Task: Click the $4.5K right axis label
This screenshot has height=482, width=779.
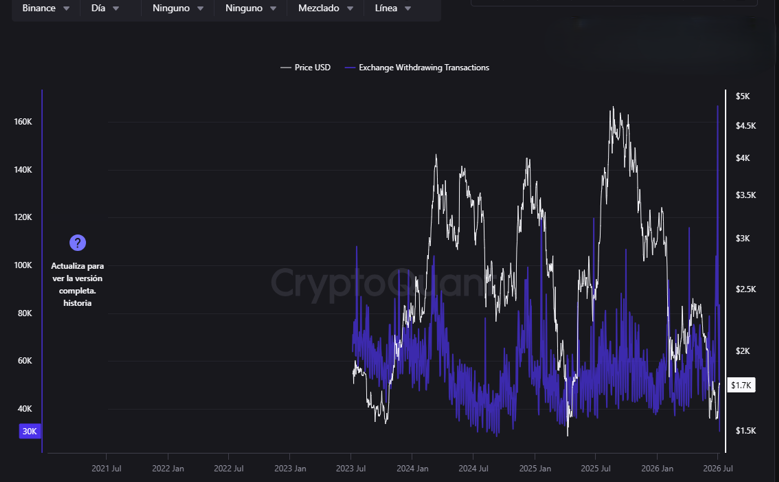Action: [x=746, y=126]
